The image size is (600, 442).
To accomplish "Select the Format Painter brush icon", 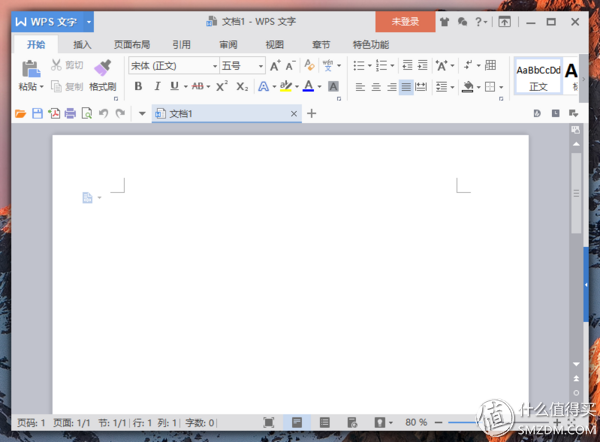I will pyautogui.click(x=103, y=68).
